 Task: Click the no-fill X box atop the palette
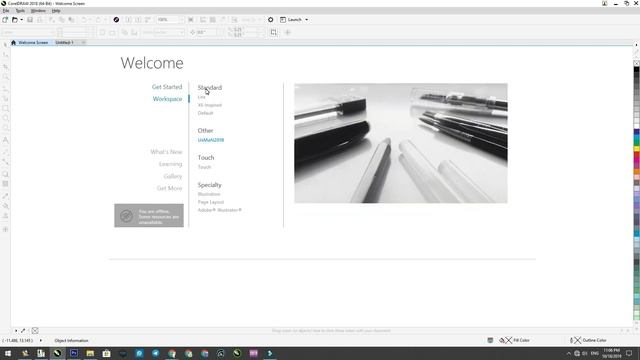click(x=636, y=63)
